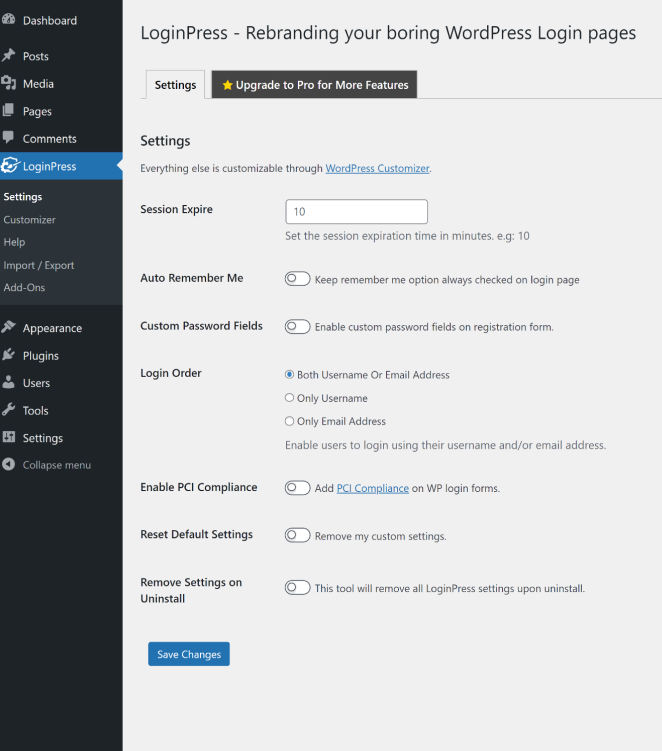Follow the WordPress Customizer link
662x751 pixels.
pos(377,168)
